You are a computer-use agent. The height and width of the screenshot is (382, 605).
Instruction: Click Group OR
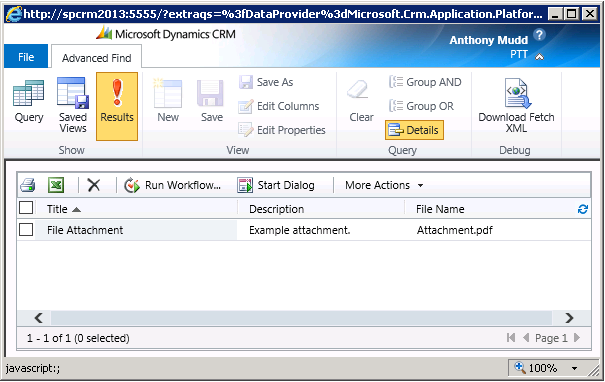click(422, 106)
